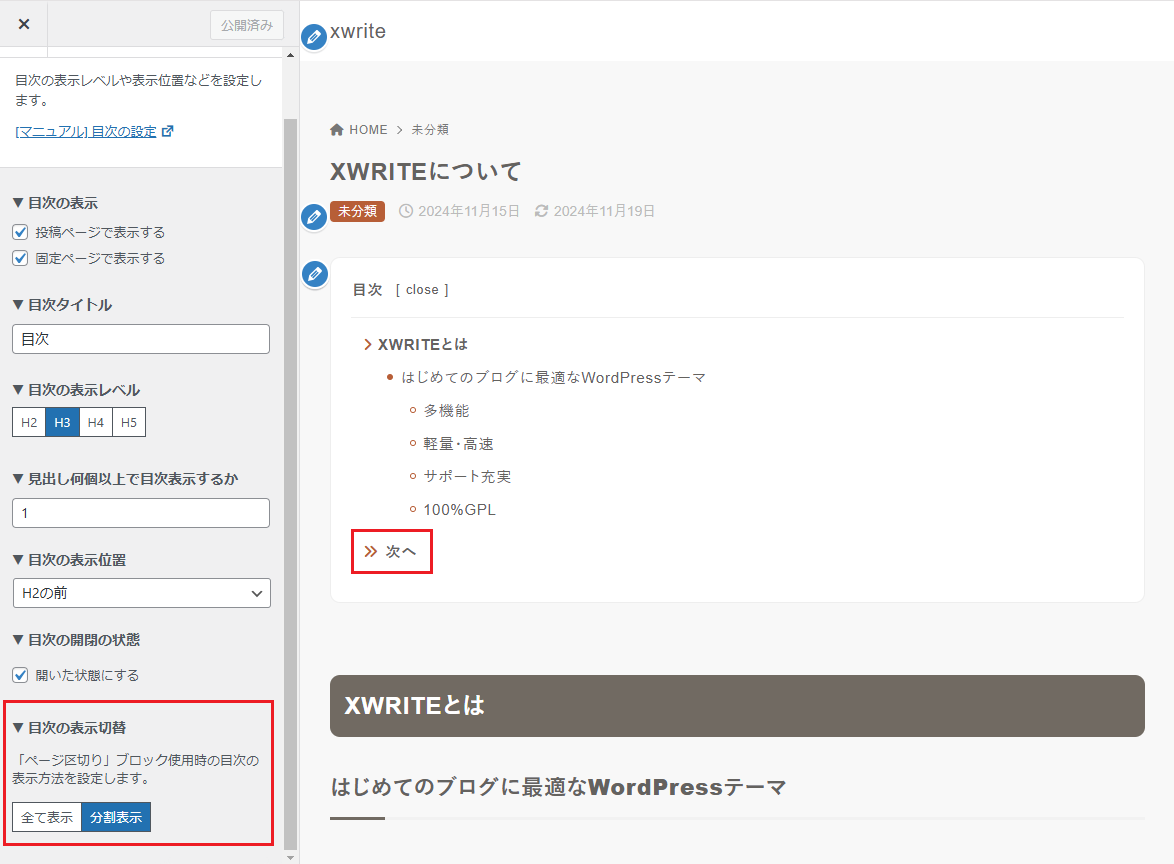The image size is (1174, 864).
Task: Click the refresh icon next to 2024年11月19日
Action: pos(541,211)
